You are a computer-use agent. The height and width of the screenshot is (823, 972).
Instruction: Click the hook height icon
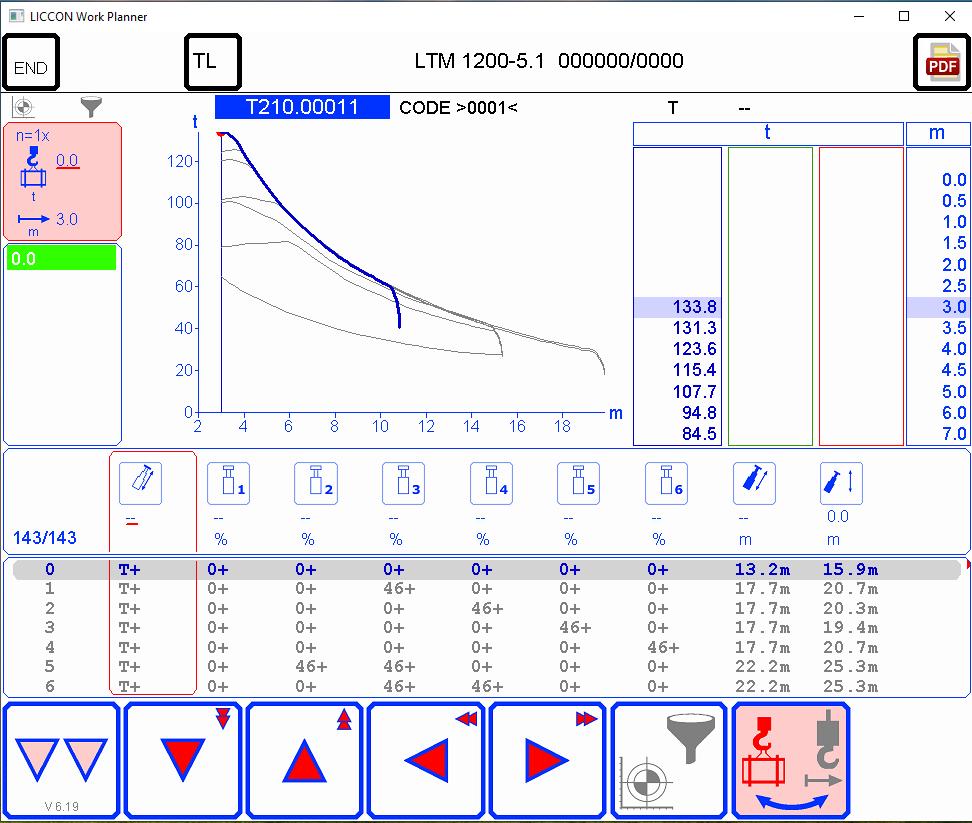pyautogui.click(x=841, y=483)
